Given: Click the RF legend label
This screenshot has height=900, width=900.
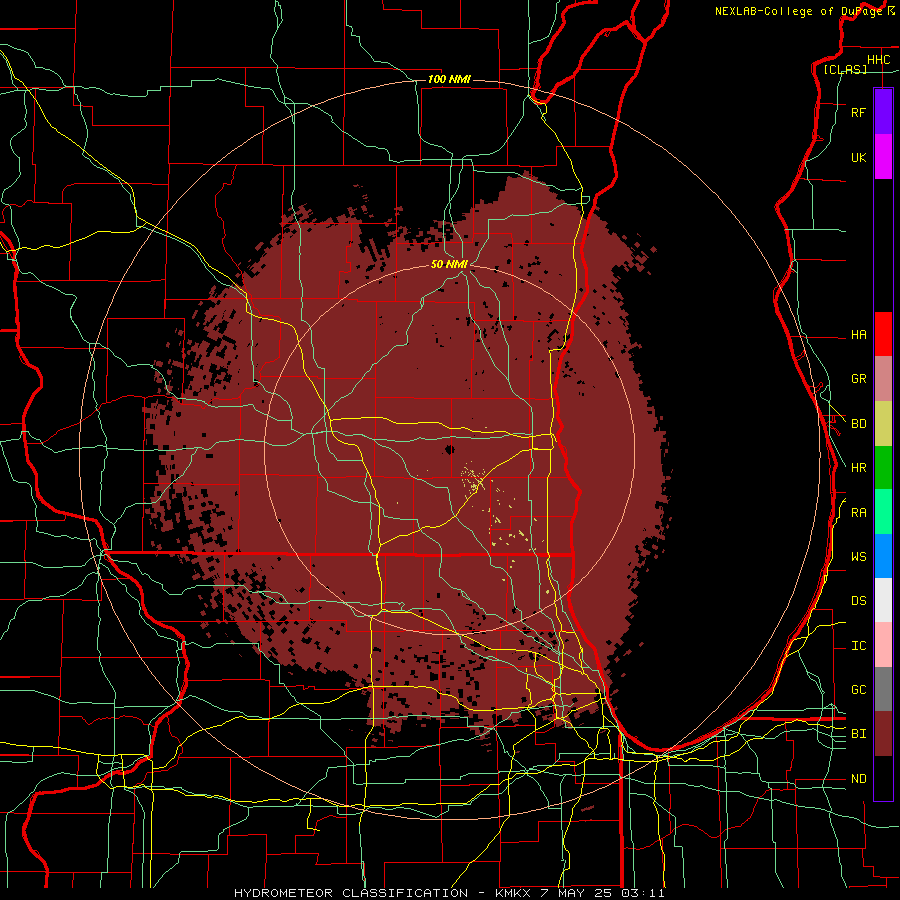Looking at the screenshot, I should [858, 112].
